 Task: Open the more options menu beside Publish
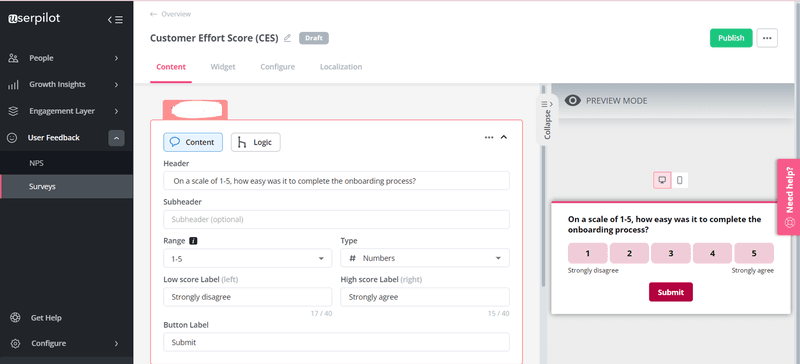tap(767, 38)
